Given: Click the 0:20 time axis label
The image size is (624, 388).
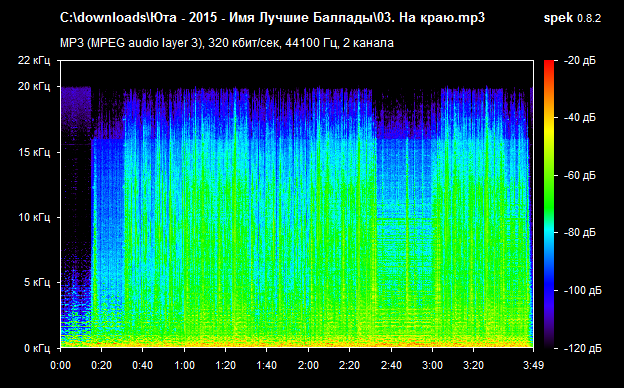Looking at the screenshot, I should pos(101,365).
